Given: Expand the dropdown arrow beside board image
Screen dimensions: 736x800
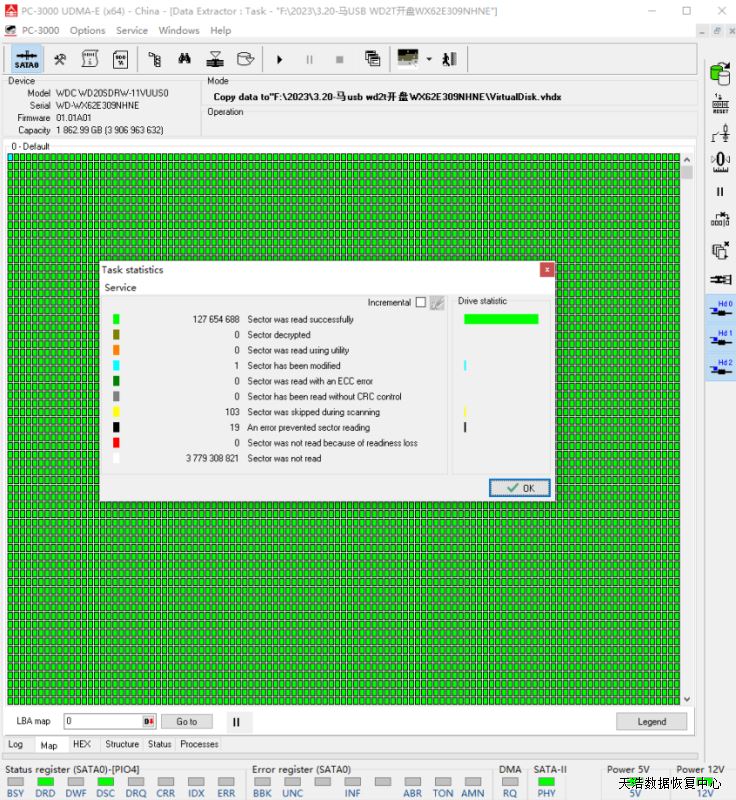Looking at the screenshot, I should (x=429, y=59).
